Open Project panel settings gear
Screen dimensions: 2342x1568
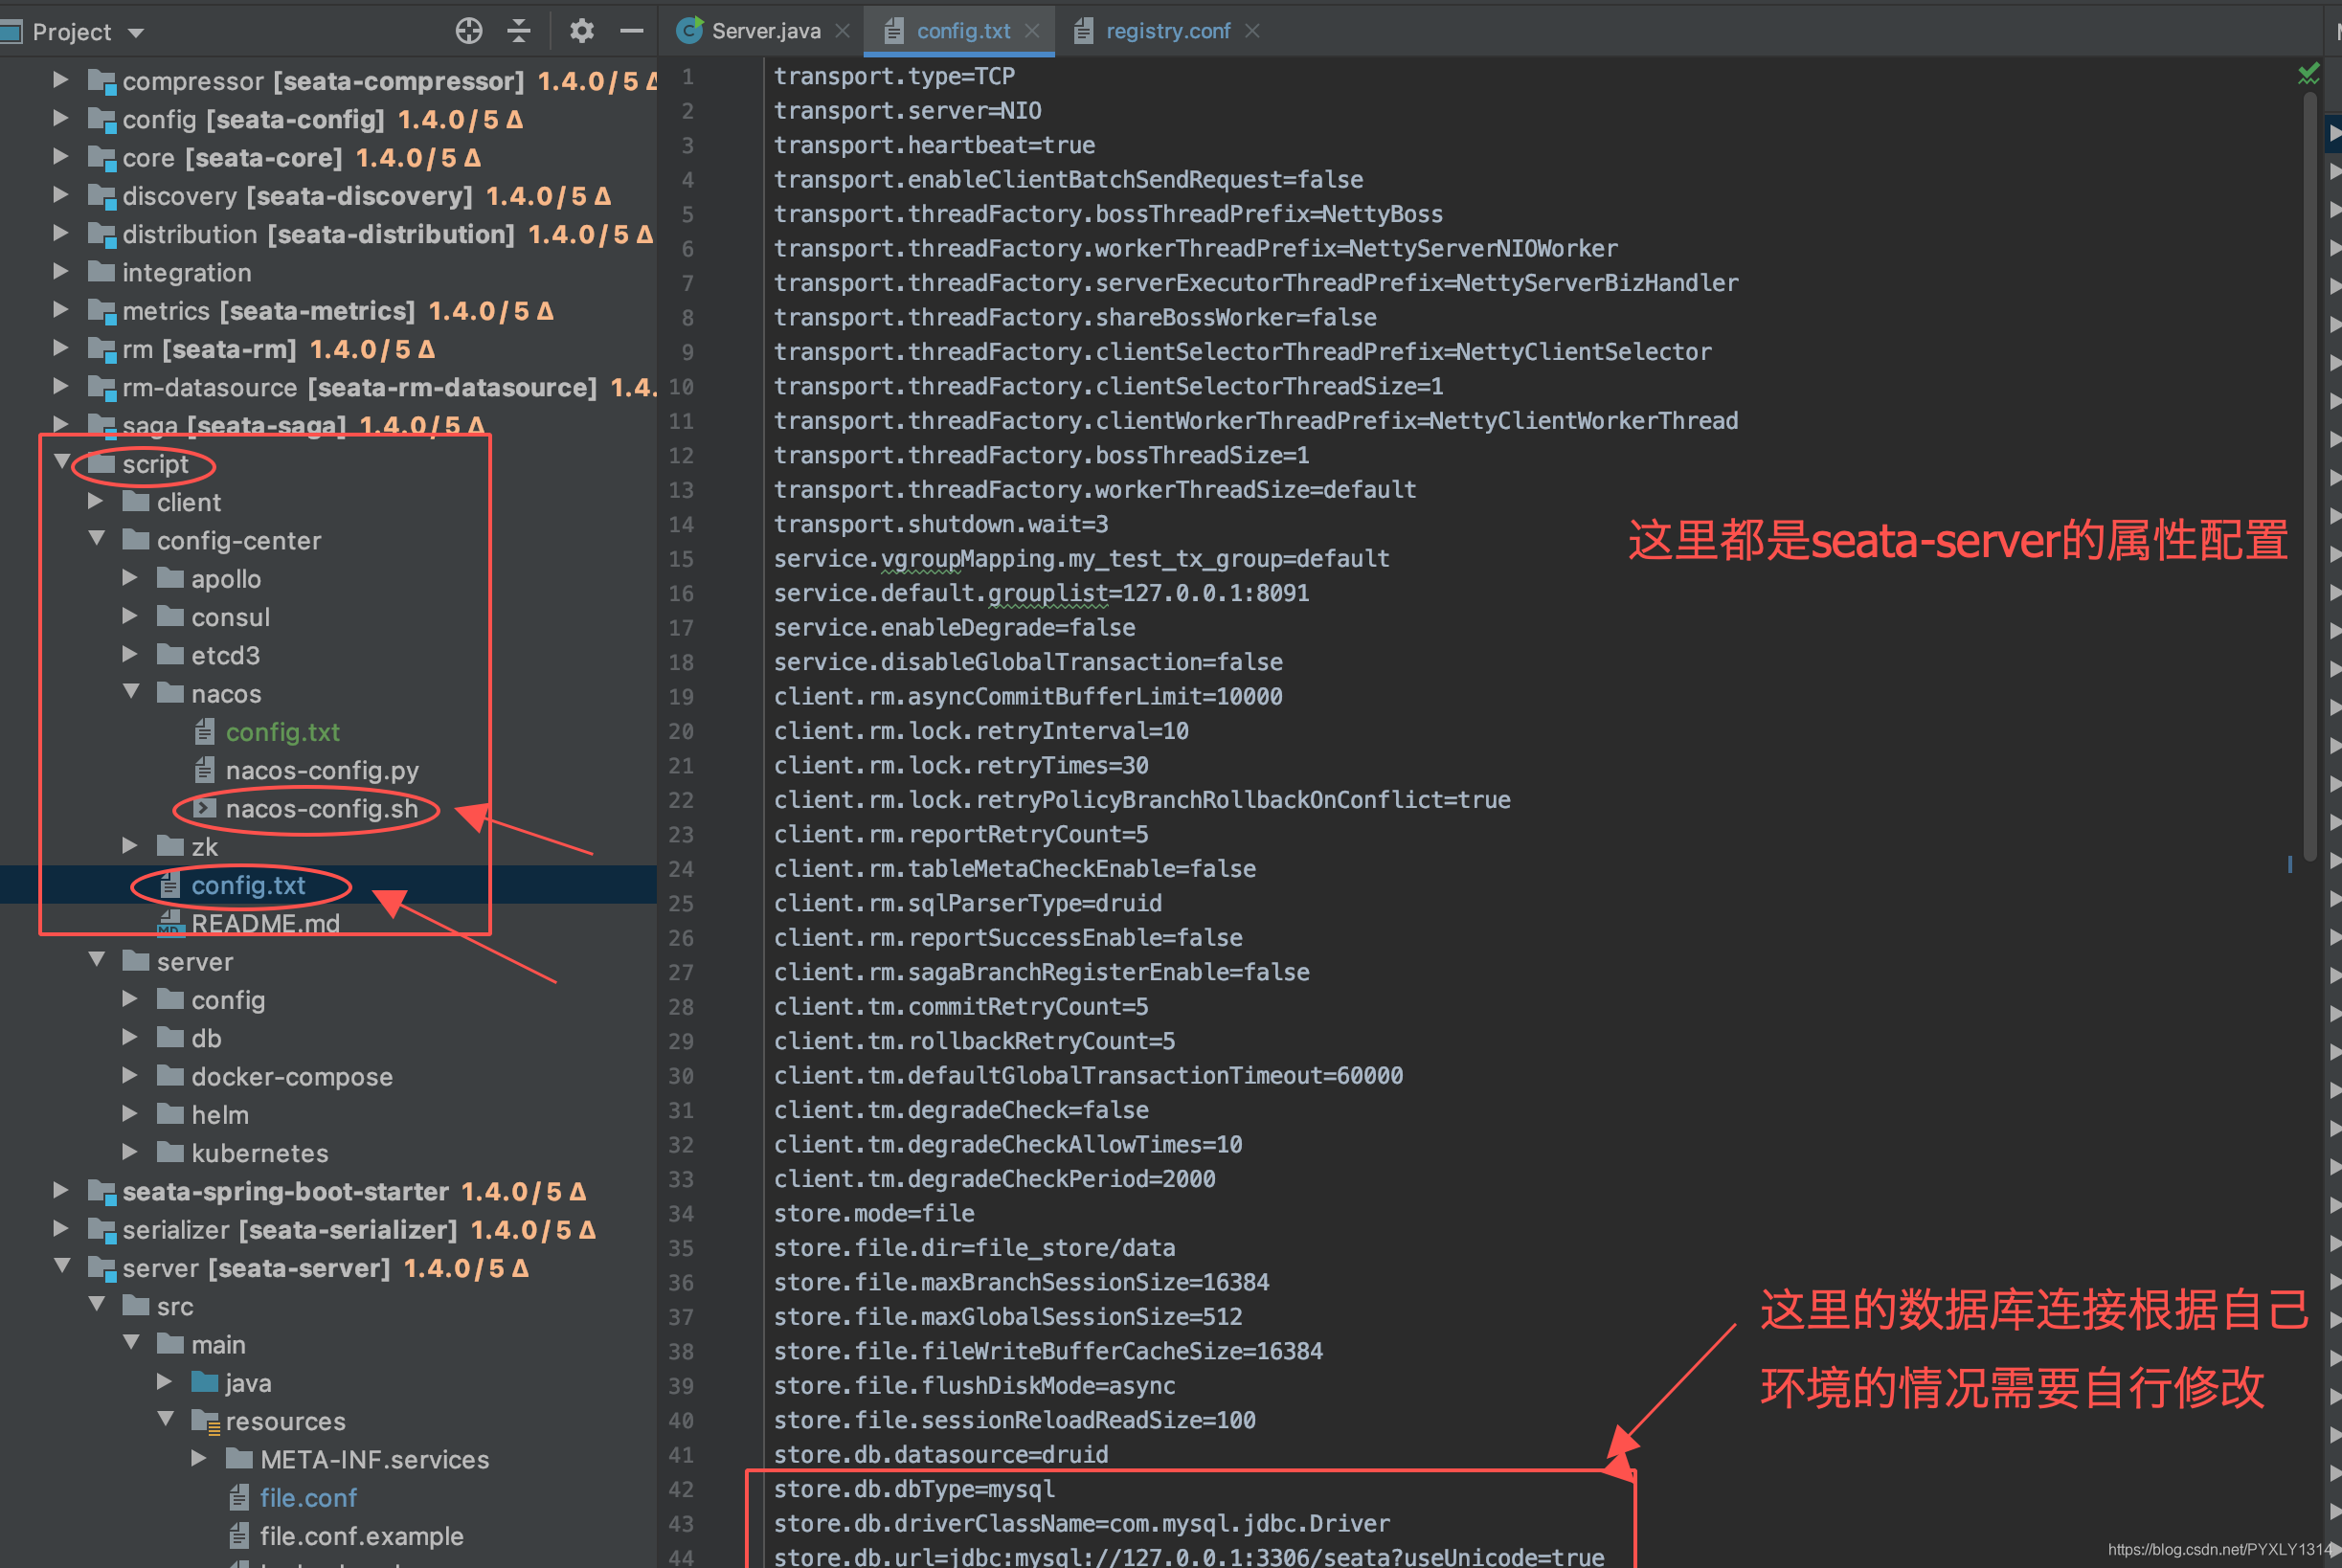pyautogui.click(x=582, y=31)
